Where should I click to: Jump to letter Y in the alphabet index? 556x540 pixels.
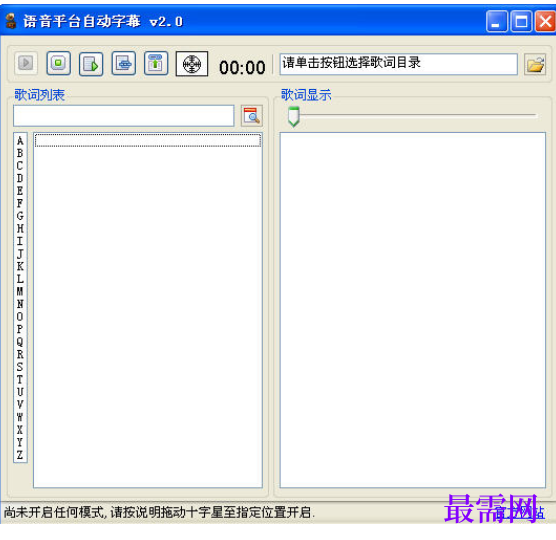[20, 442]
